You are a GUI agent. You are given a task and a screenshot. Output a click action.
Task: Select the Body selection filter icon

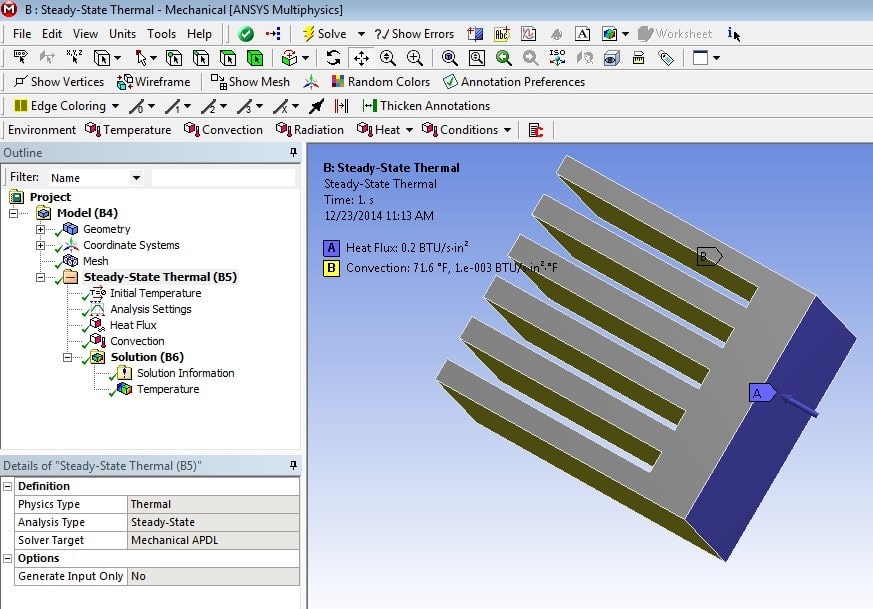click(x=255, y=58)
